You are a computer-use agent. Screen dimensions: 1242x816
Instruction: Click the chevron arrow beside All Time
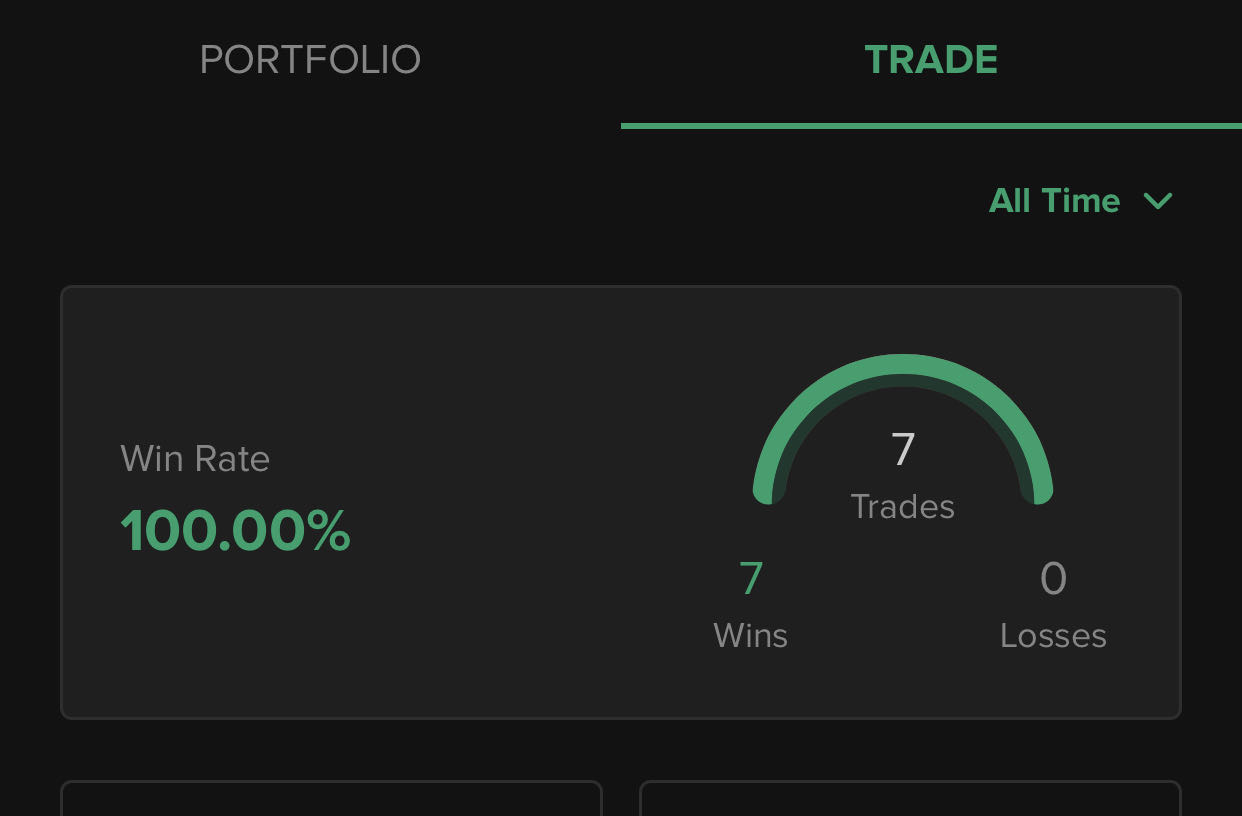(1158, 201)
